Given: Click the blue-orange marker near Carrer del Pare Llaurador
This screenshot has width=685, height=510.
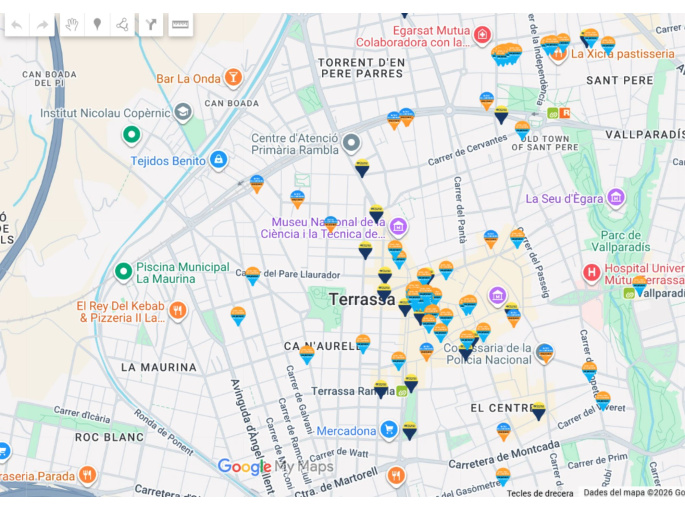Looking at the screenshot, I should click(x=253, y=276).
